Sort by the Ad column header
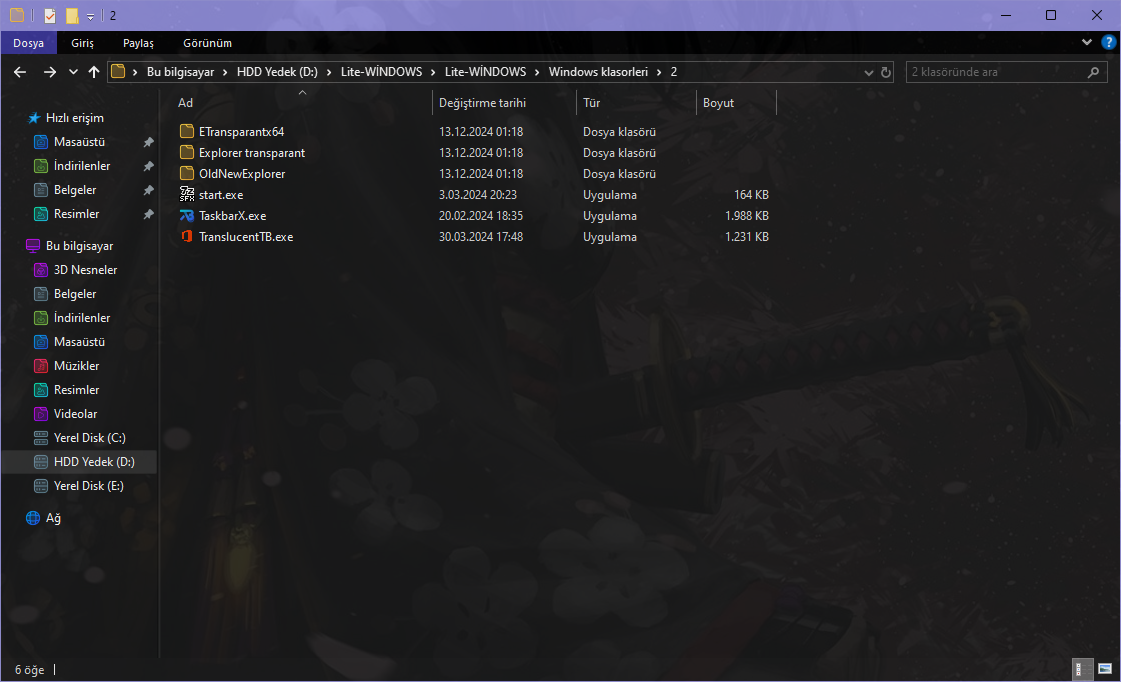The width and height of the screenshot is (1121, 682). pyautogui.click(x=185, y=103)
